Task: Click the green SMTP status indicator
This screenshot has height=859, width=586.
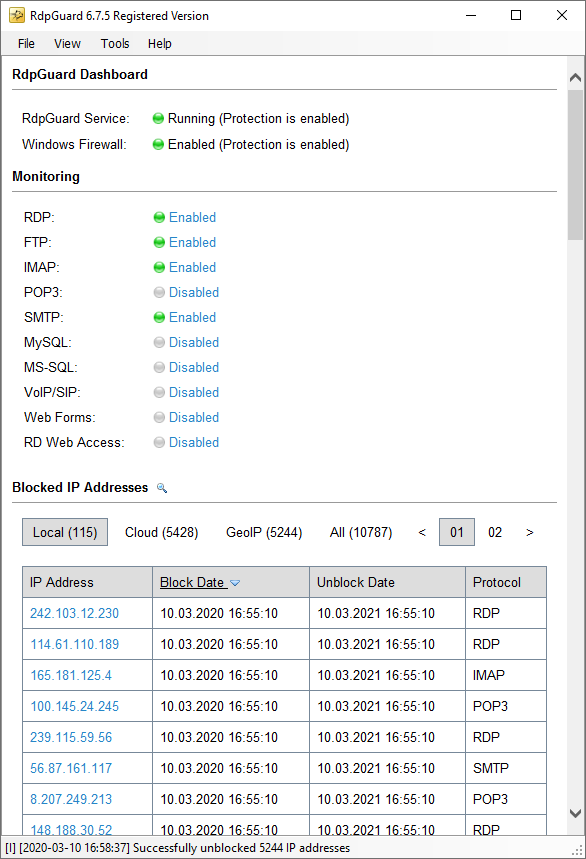Action: tap(159, 317)
